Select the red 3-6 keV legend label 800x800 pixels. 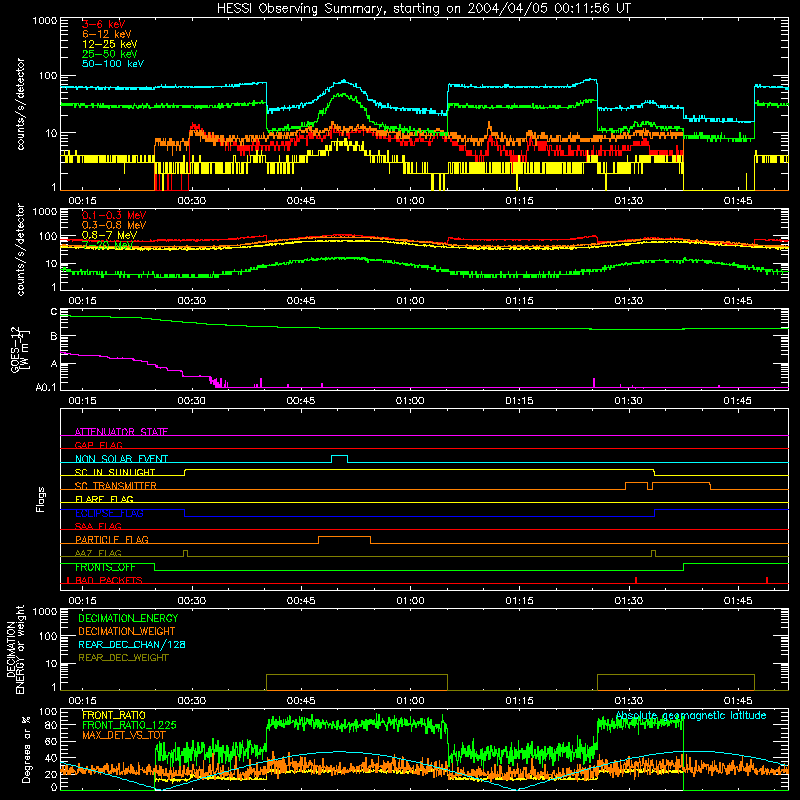[104, 24]
